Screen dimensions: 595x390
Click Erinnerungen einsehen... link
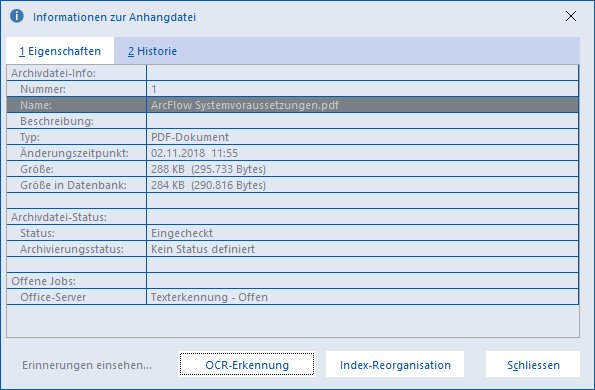[x=87, y=365]
